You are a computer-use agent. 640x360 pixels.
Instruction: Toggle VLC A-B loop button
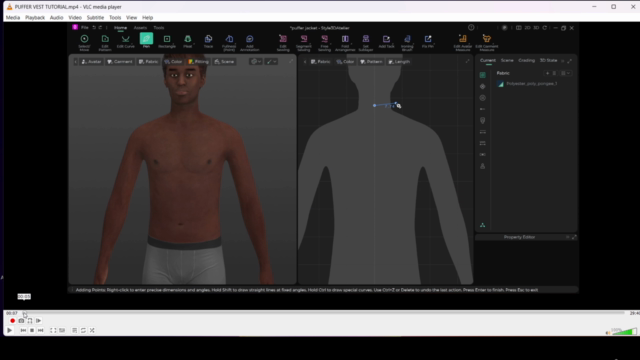click(30, 321)
